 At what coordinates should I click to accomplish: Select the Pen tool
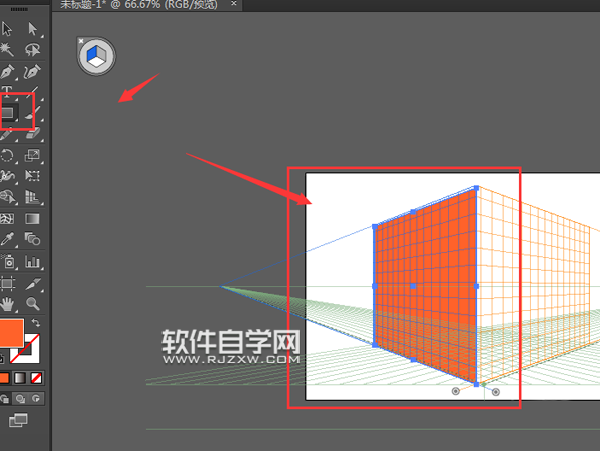pyautogui.click(x=7, y=72)
